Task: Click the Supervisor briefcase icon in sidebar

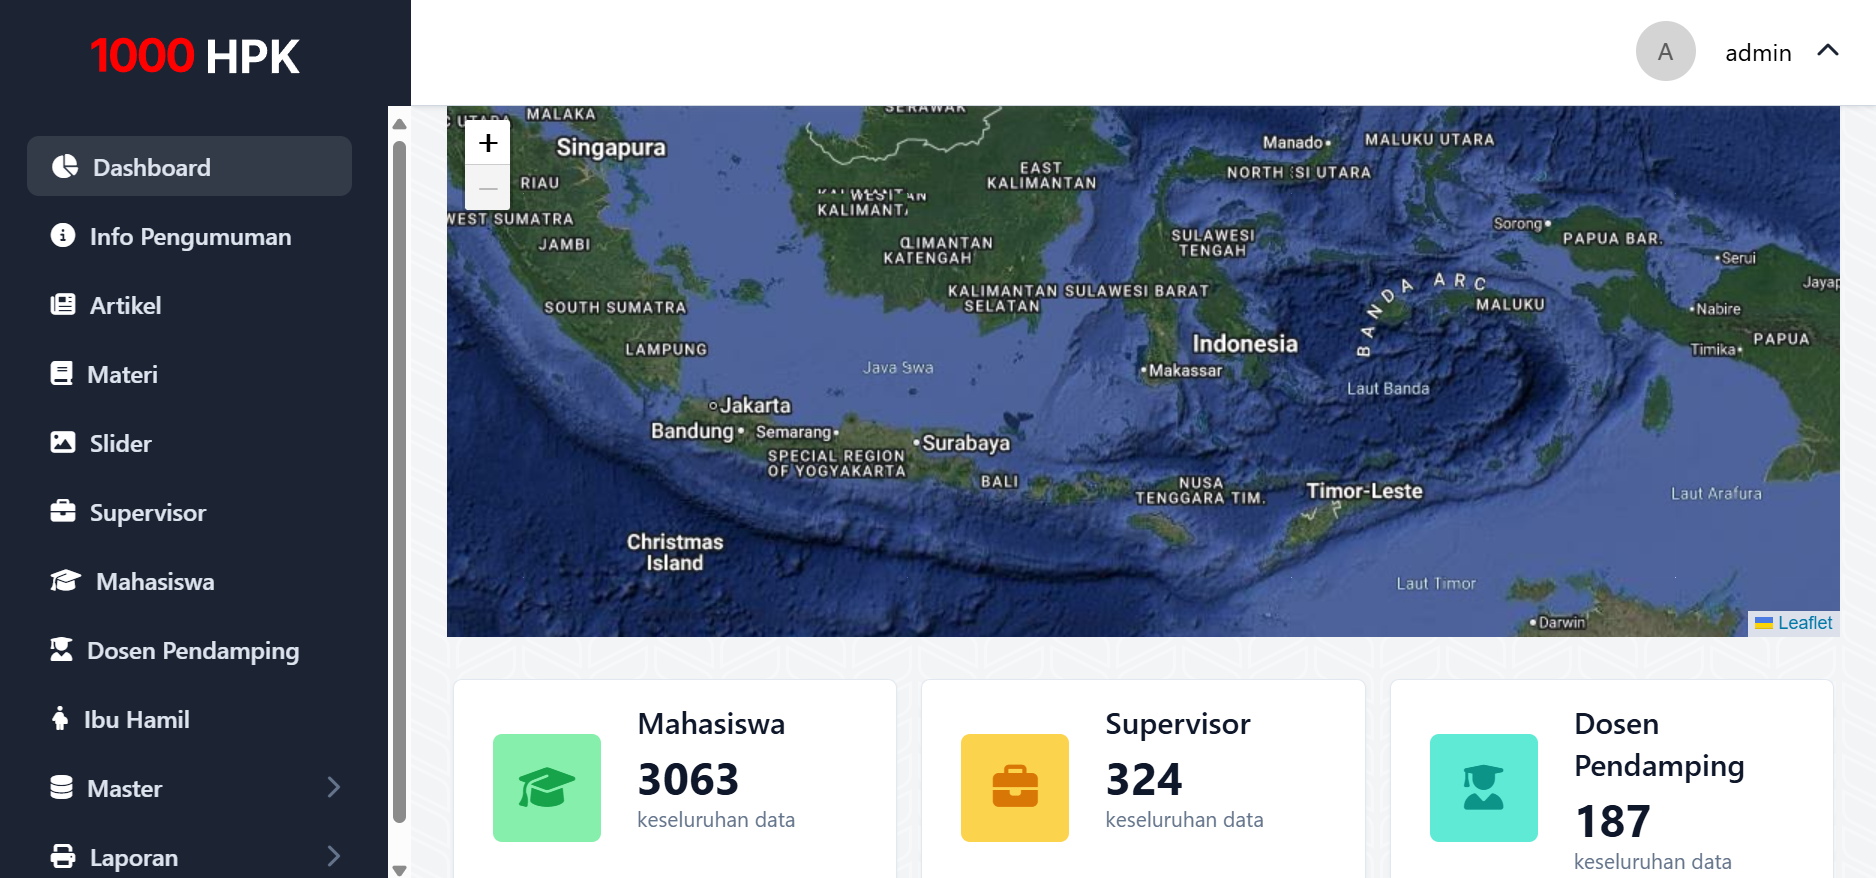Action: 63,511
